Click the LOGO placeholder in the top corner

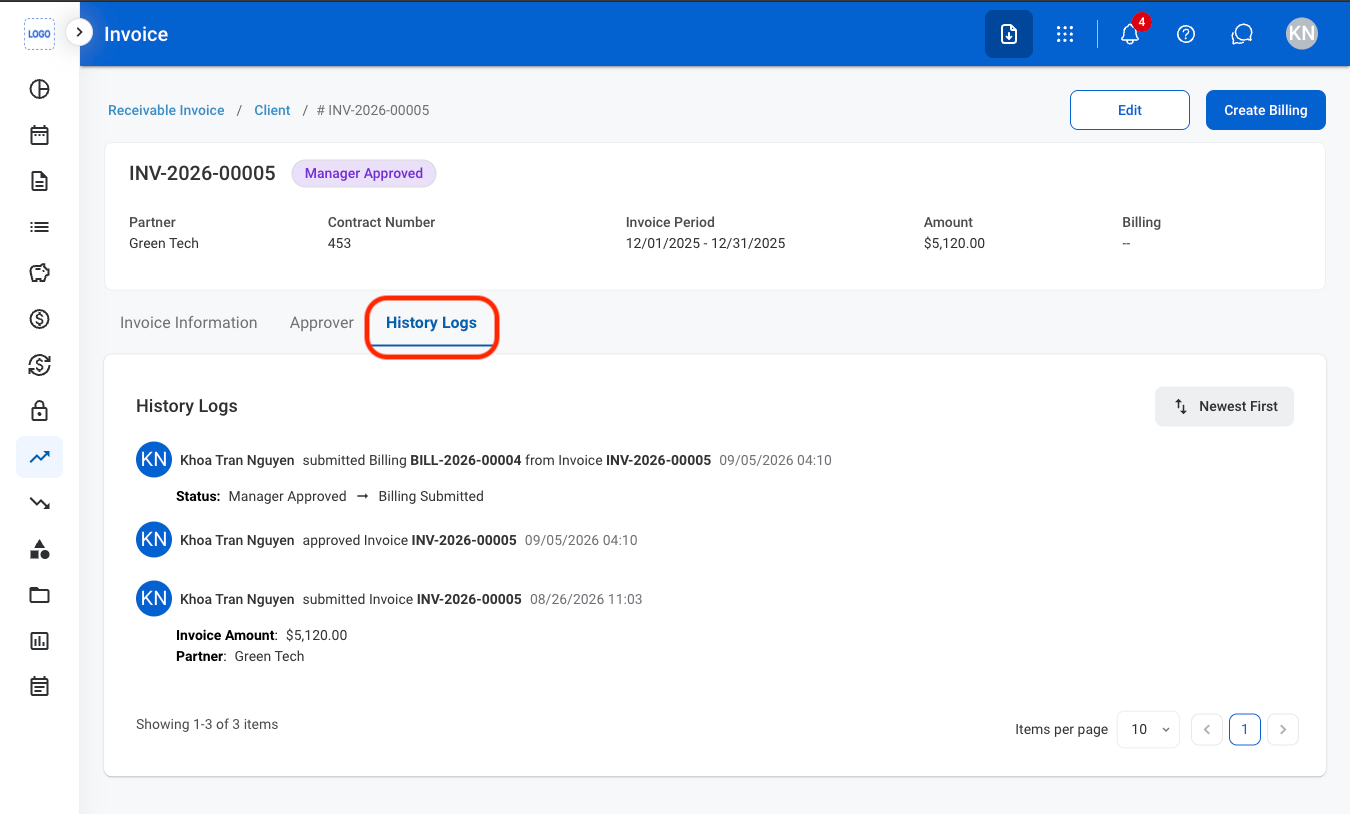[39, 33]
